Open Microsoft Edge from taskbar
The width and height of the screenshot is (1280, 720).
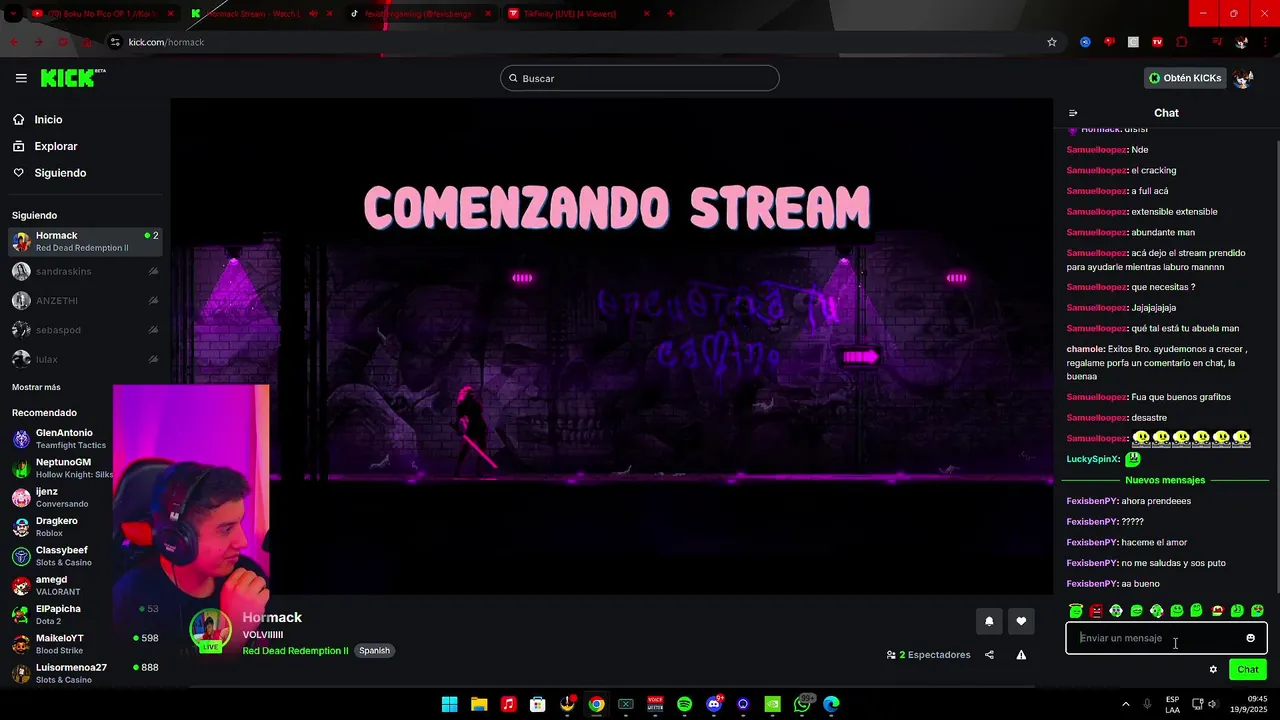[831, 704]
